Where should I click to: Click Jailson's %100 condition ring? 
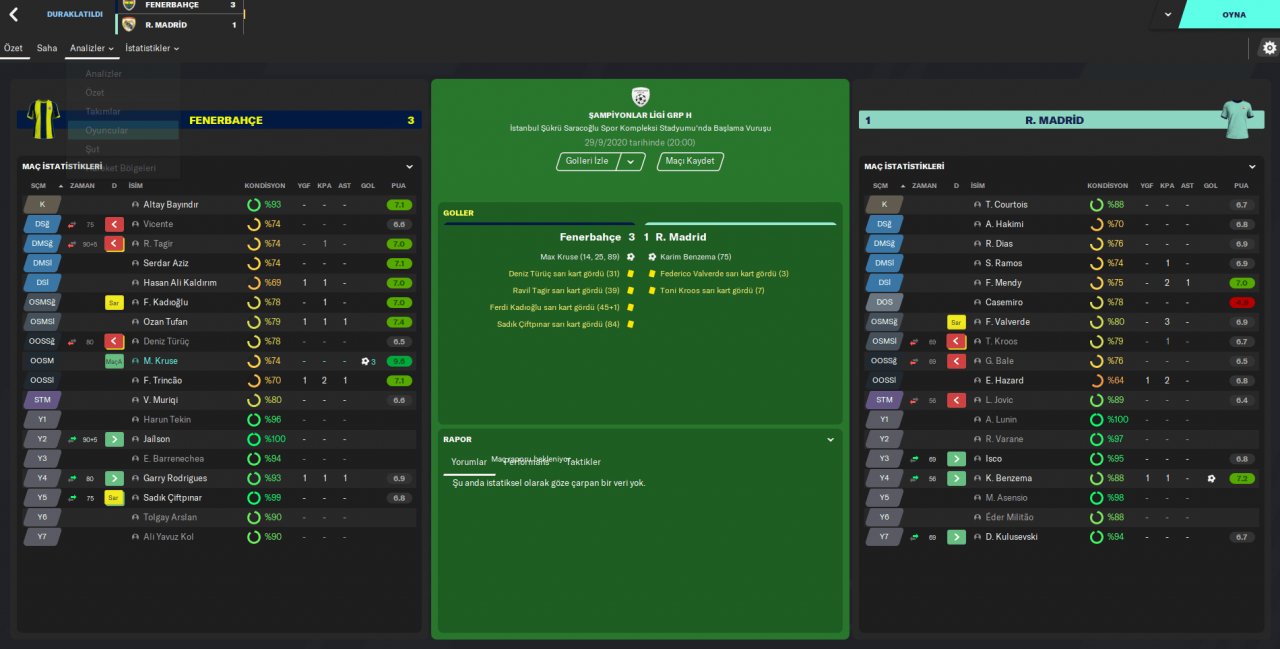click(254, 439)
